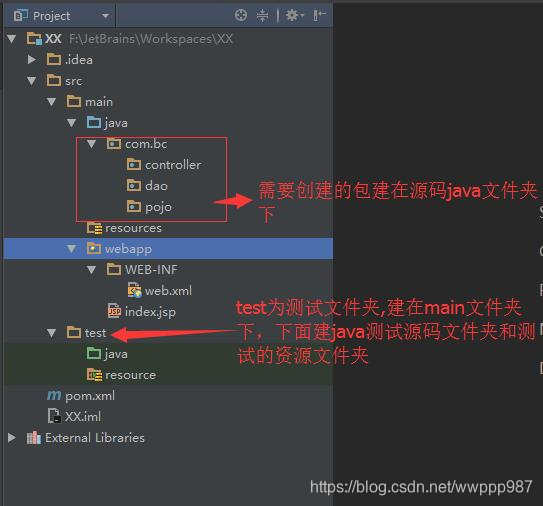The width and height of the screenshot is (543, 506).
Task: Collapse the src folder arrow
Action: [32, 81]
